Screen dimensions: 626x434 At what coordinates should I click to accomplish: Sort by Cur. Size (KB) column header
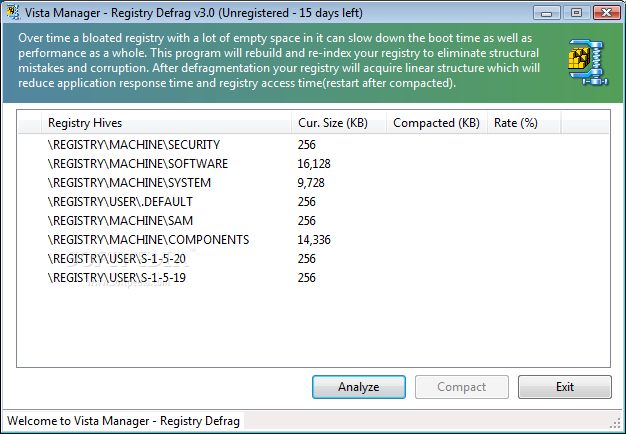[339, 123]
